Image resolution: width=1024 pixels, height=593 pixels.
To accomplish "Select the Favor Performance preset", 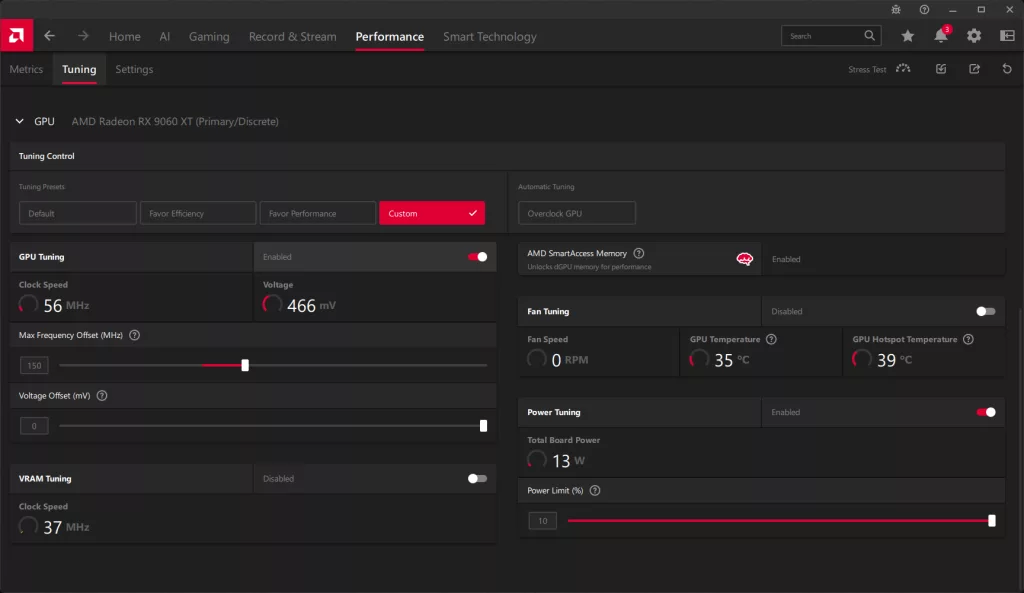I will click(x=318, y=214).
